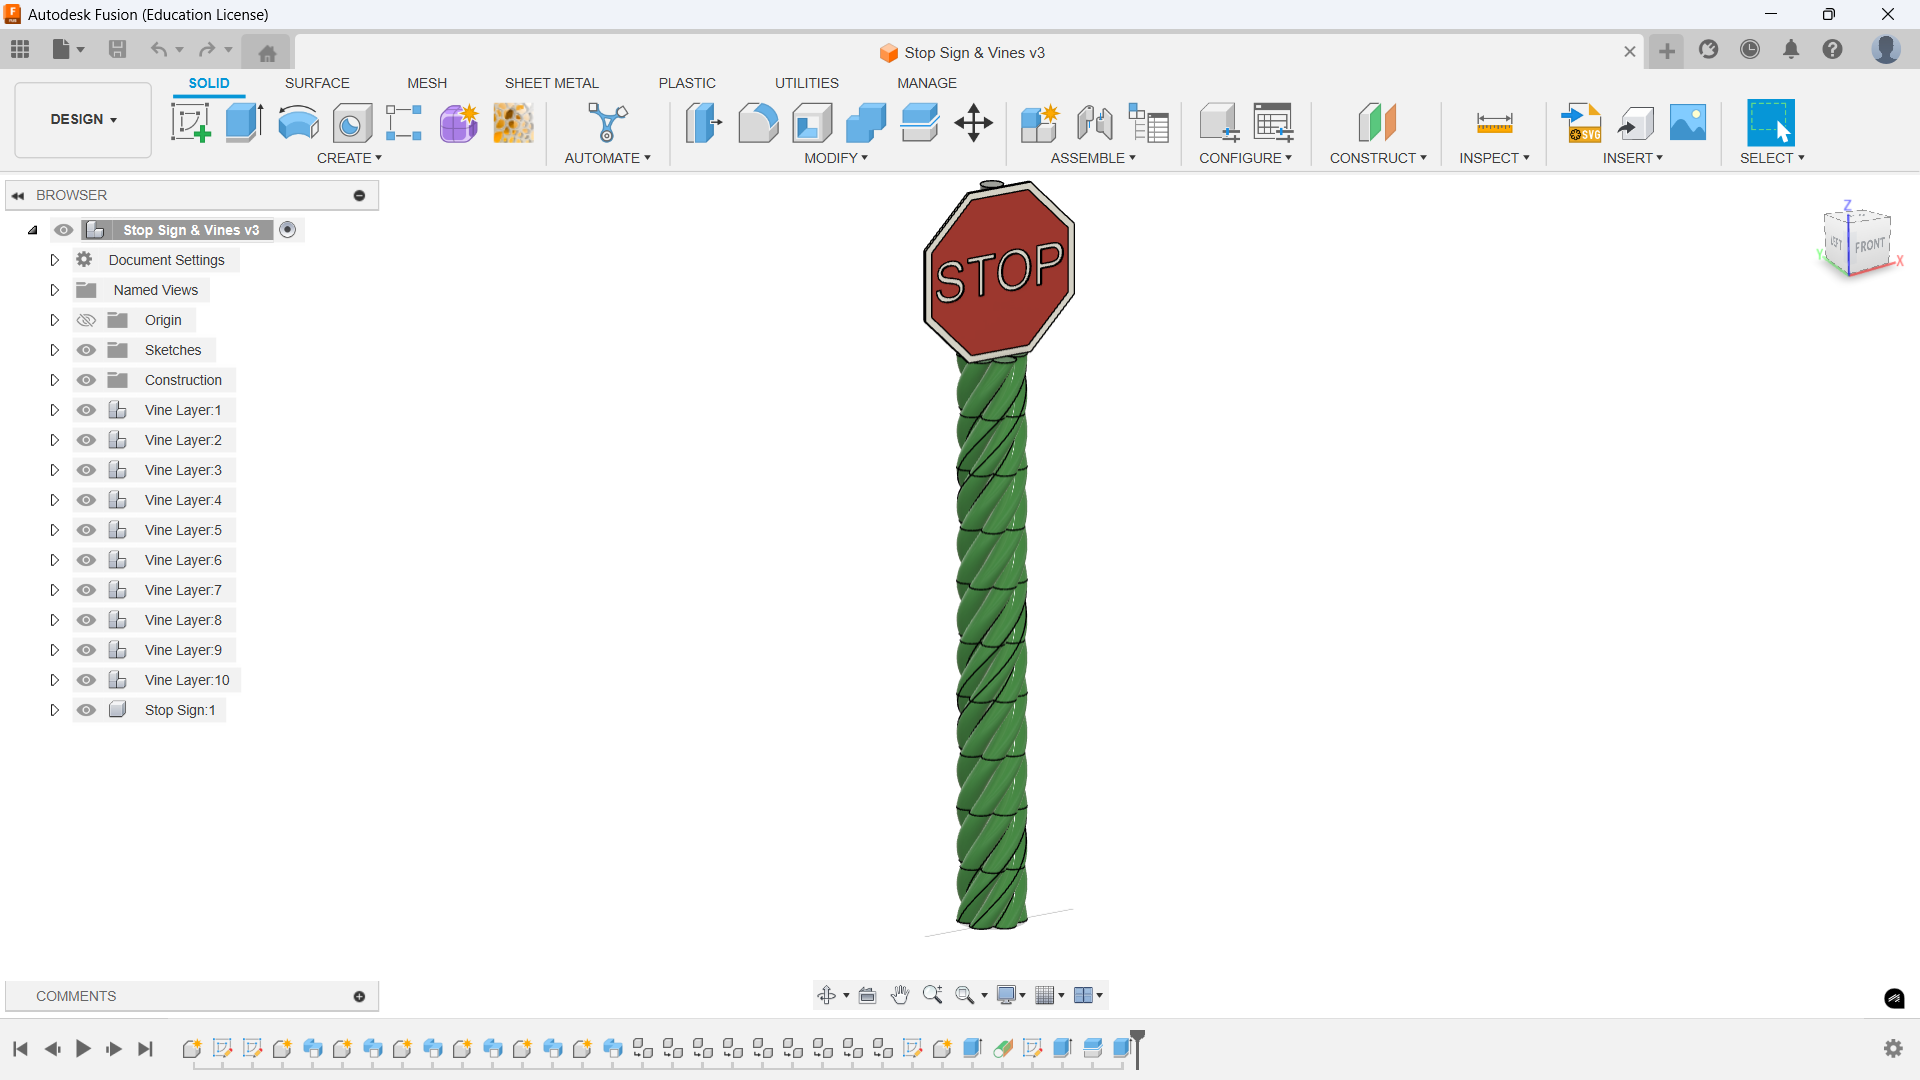Select the Combine tool
This screenshot has width=1920, height=1080.
pyautogui.click(x=866, y=123)
